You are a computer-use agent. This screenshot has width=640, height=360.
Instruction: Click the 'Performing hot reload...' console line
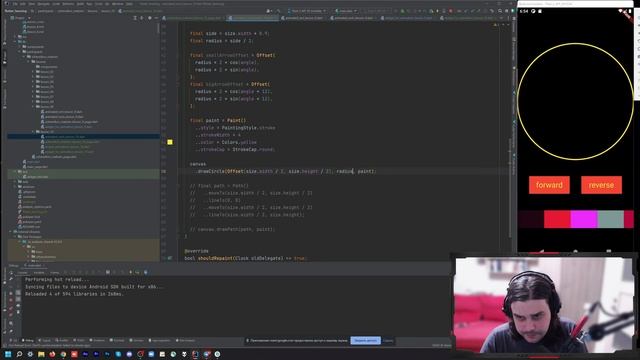click(x=57, y=280)
